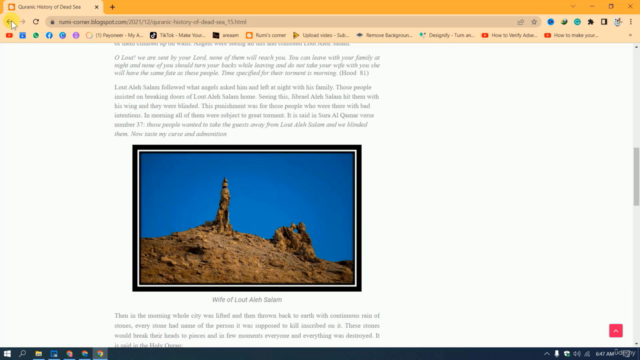Screen dimensions: 640x360
Task: Open the WhatsApp bookmark icon
Action: tap(36, 36)
